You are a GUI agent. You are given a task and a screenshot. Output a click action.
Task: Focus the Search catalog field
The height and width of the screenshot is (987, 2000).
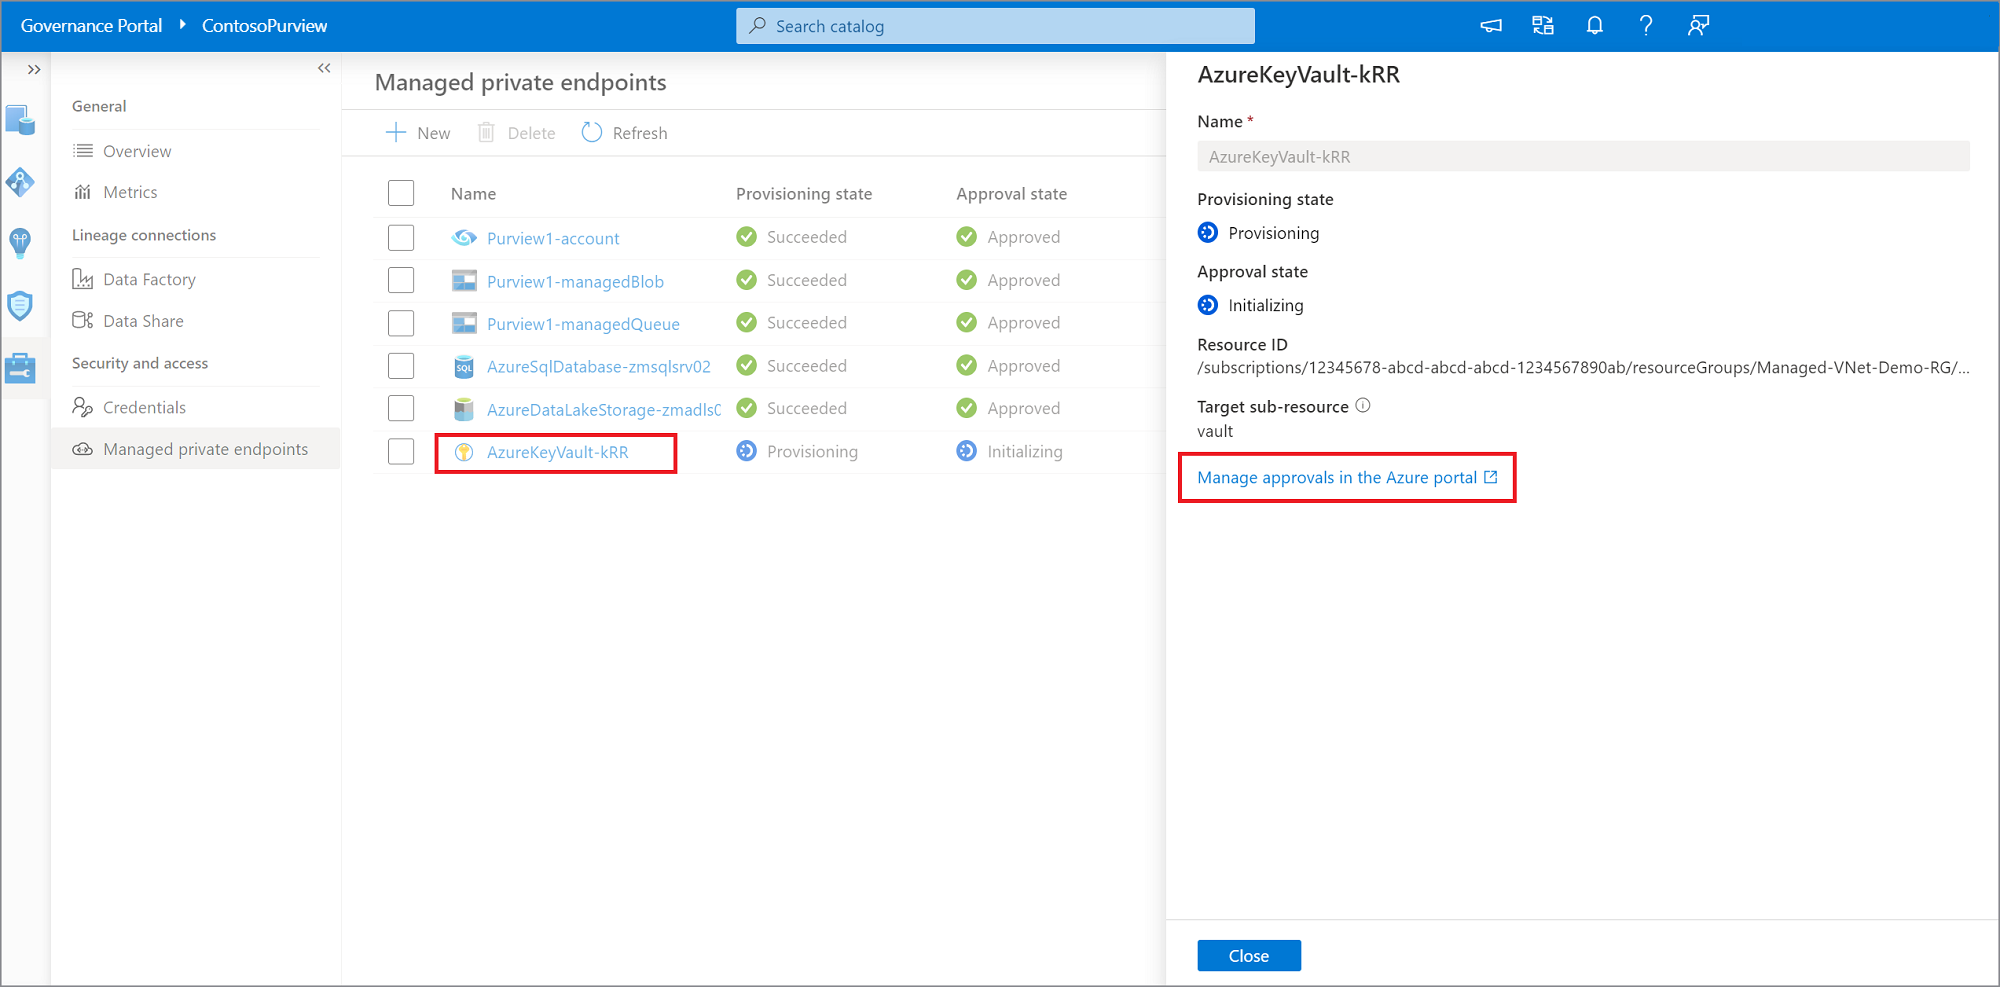tap(995, 26)
